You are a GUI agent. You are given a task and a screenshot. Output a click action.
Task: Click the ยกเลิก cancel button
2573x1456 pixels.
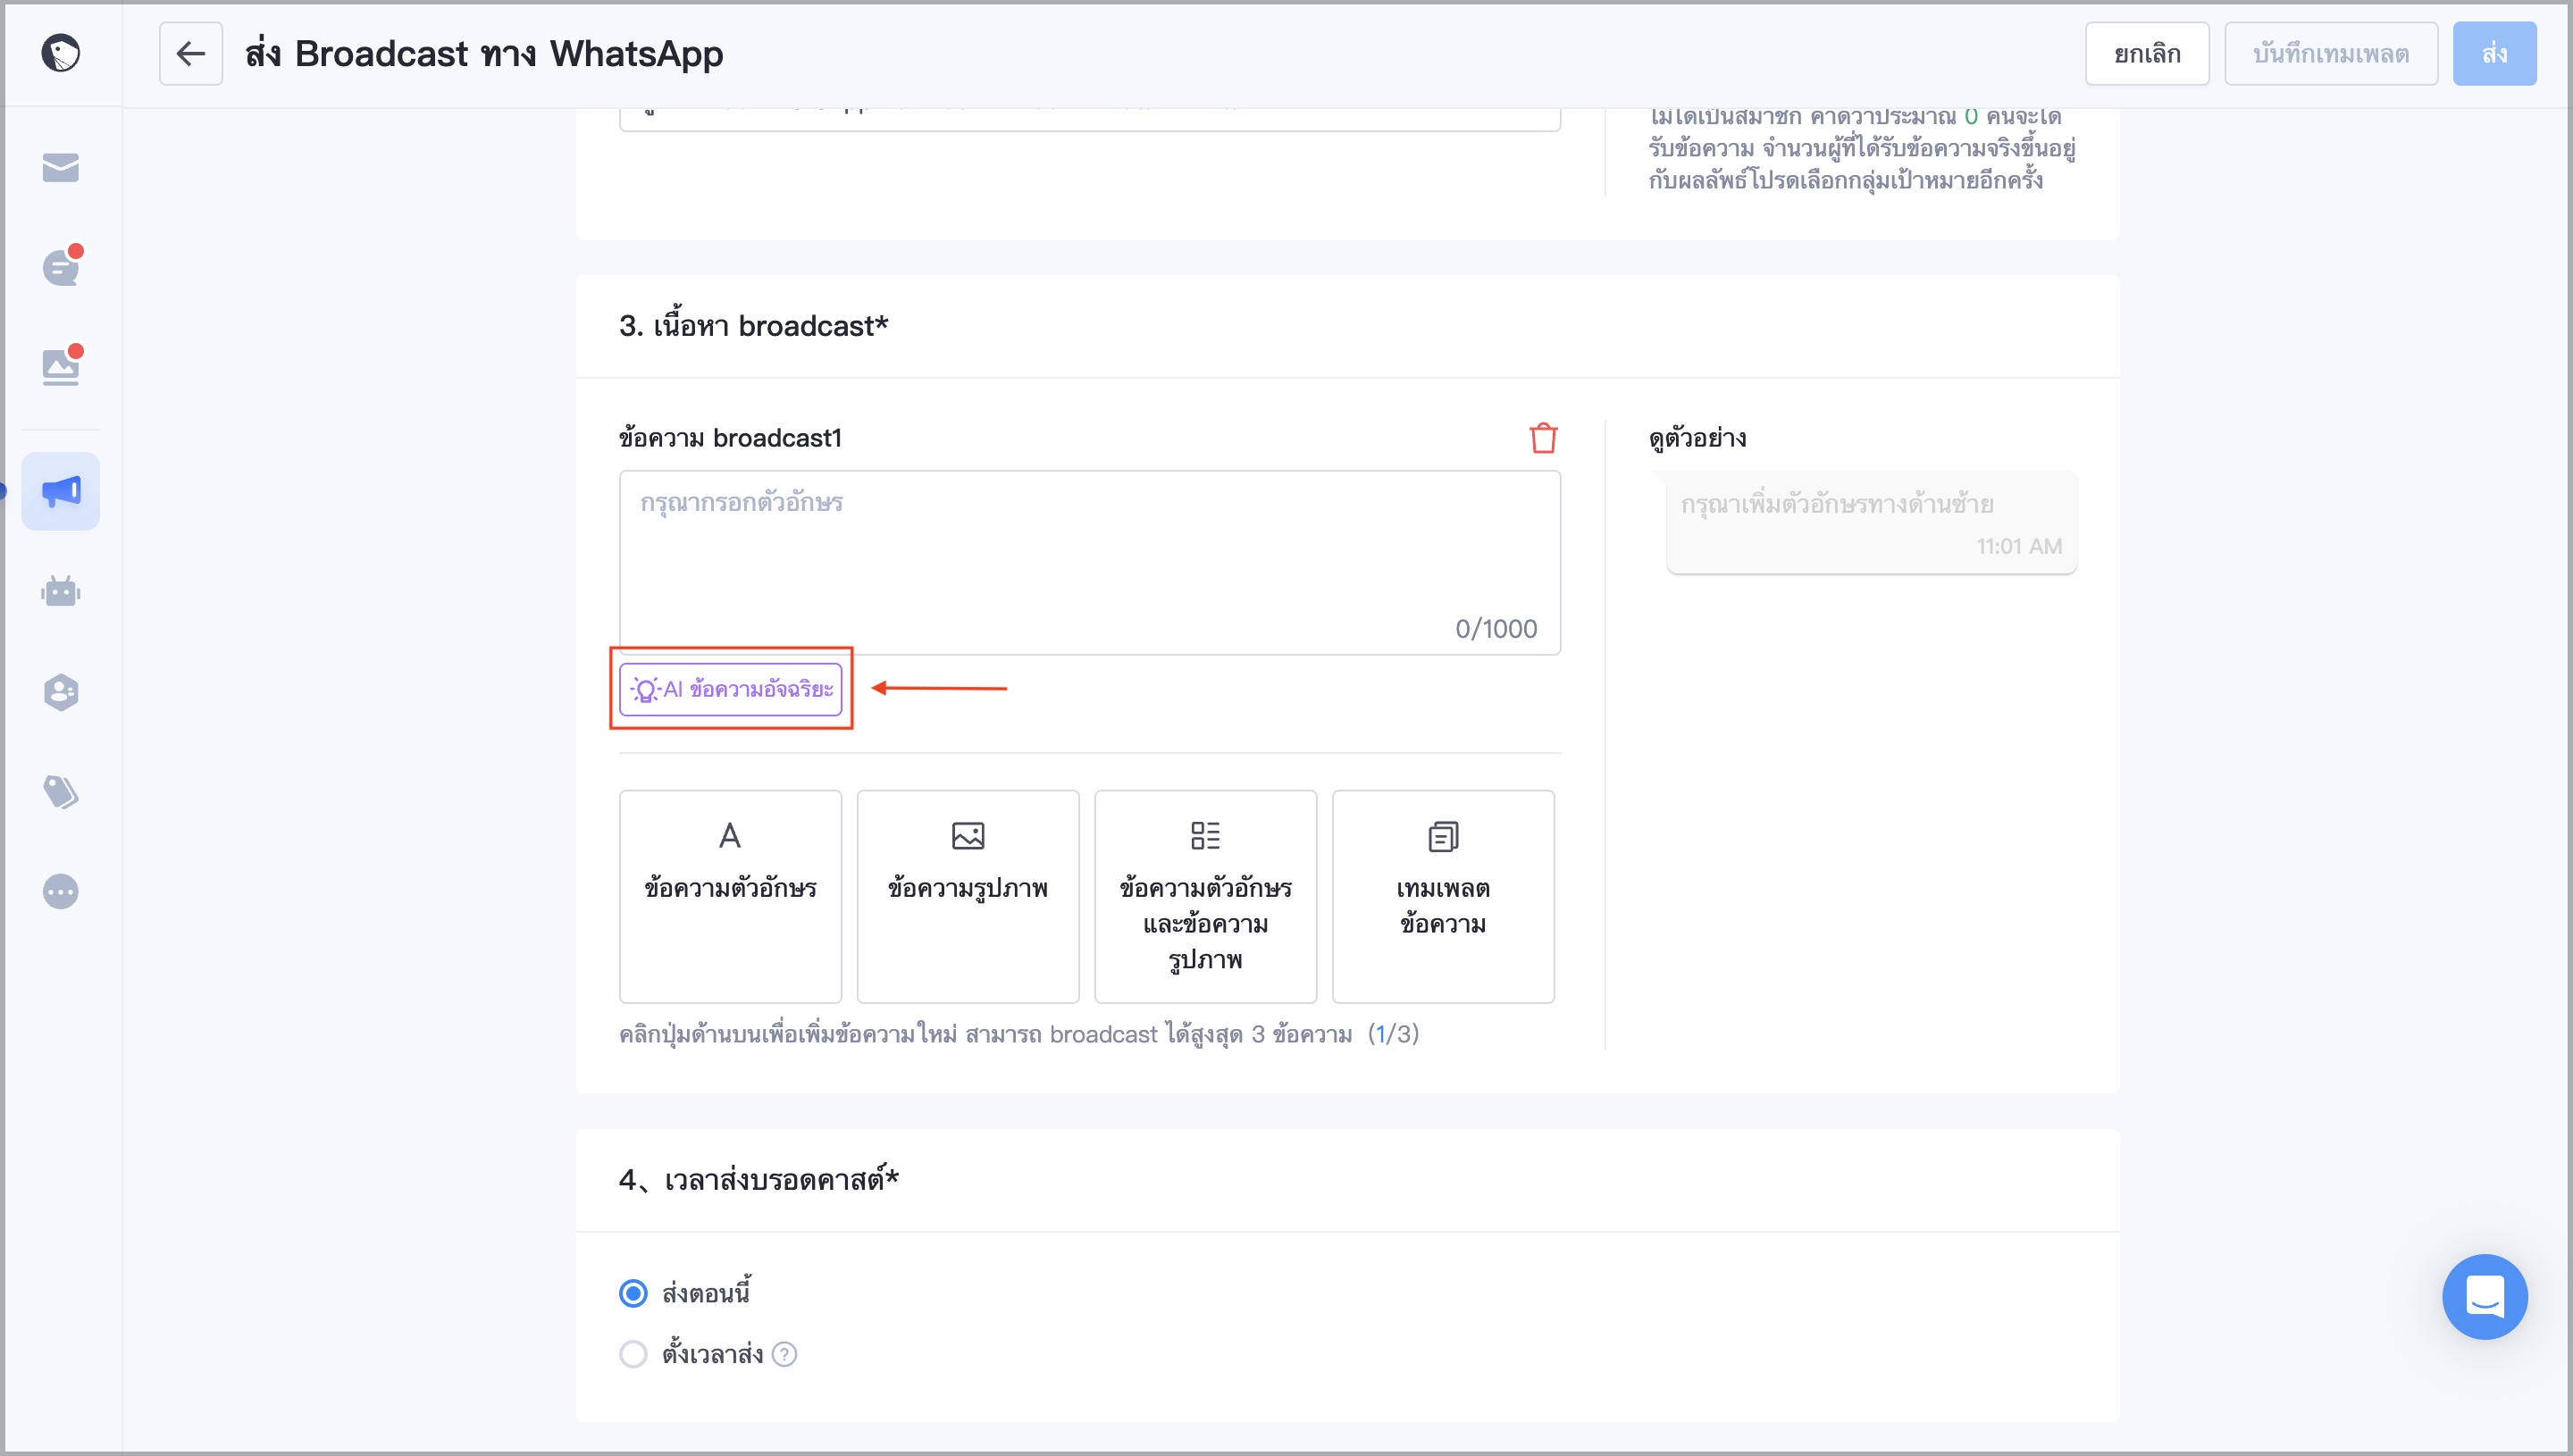click(2147, 53)
